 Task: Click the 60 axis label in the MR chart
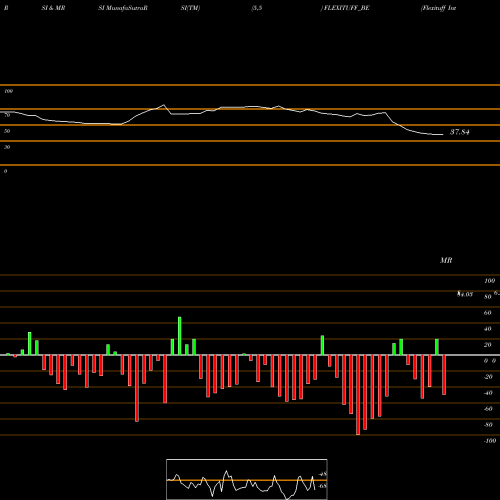pyautogui.click(x=487, y=313)
